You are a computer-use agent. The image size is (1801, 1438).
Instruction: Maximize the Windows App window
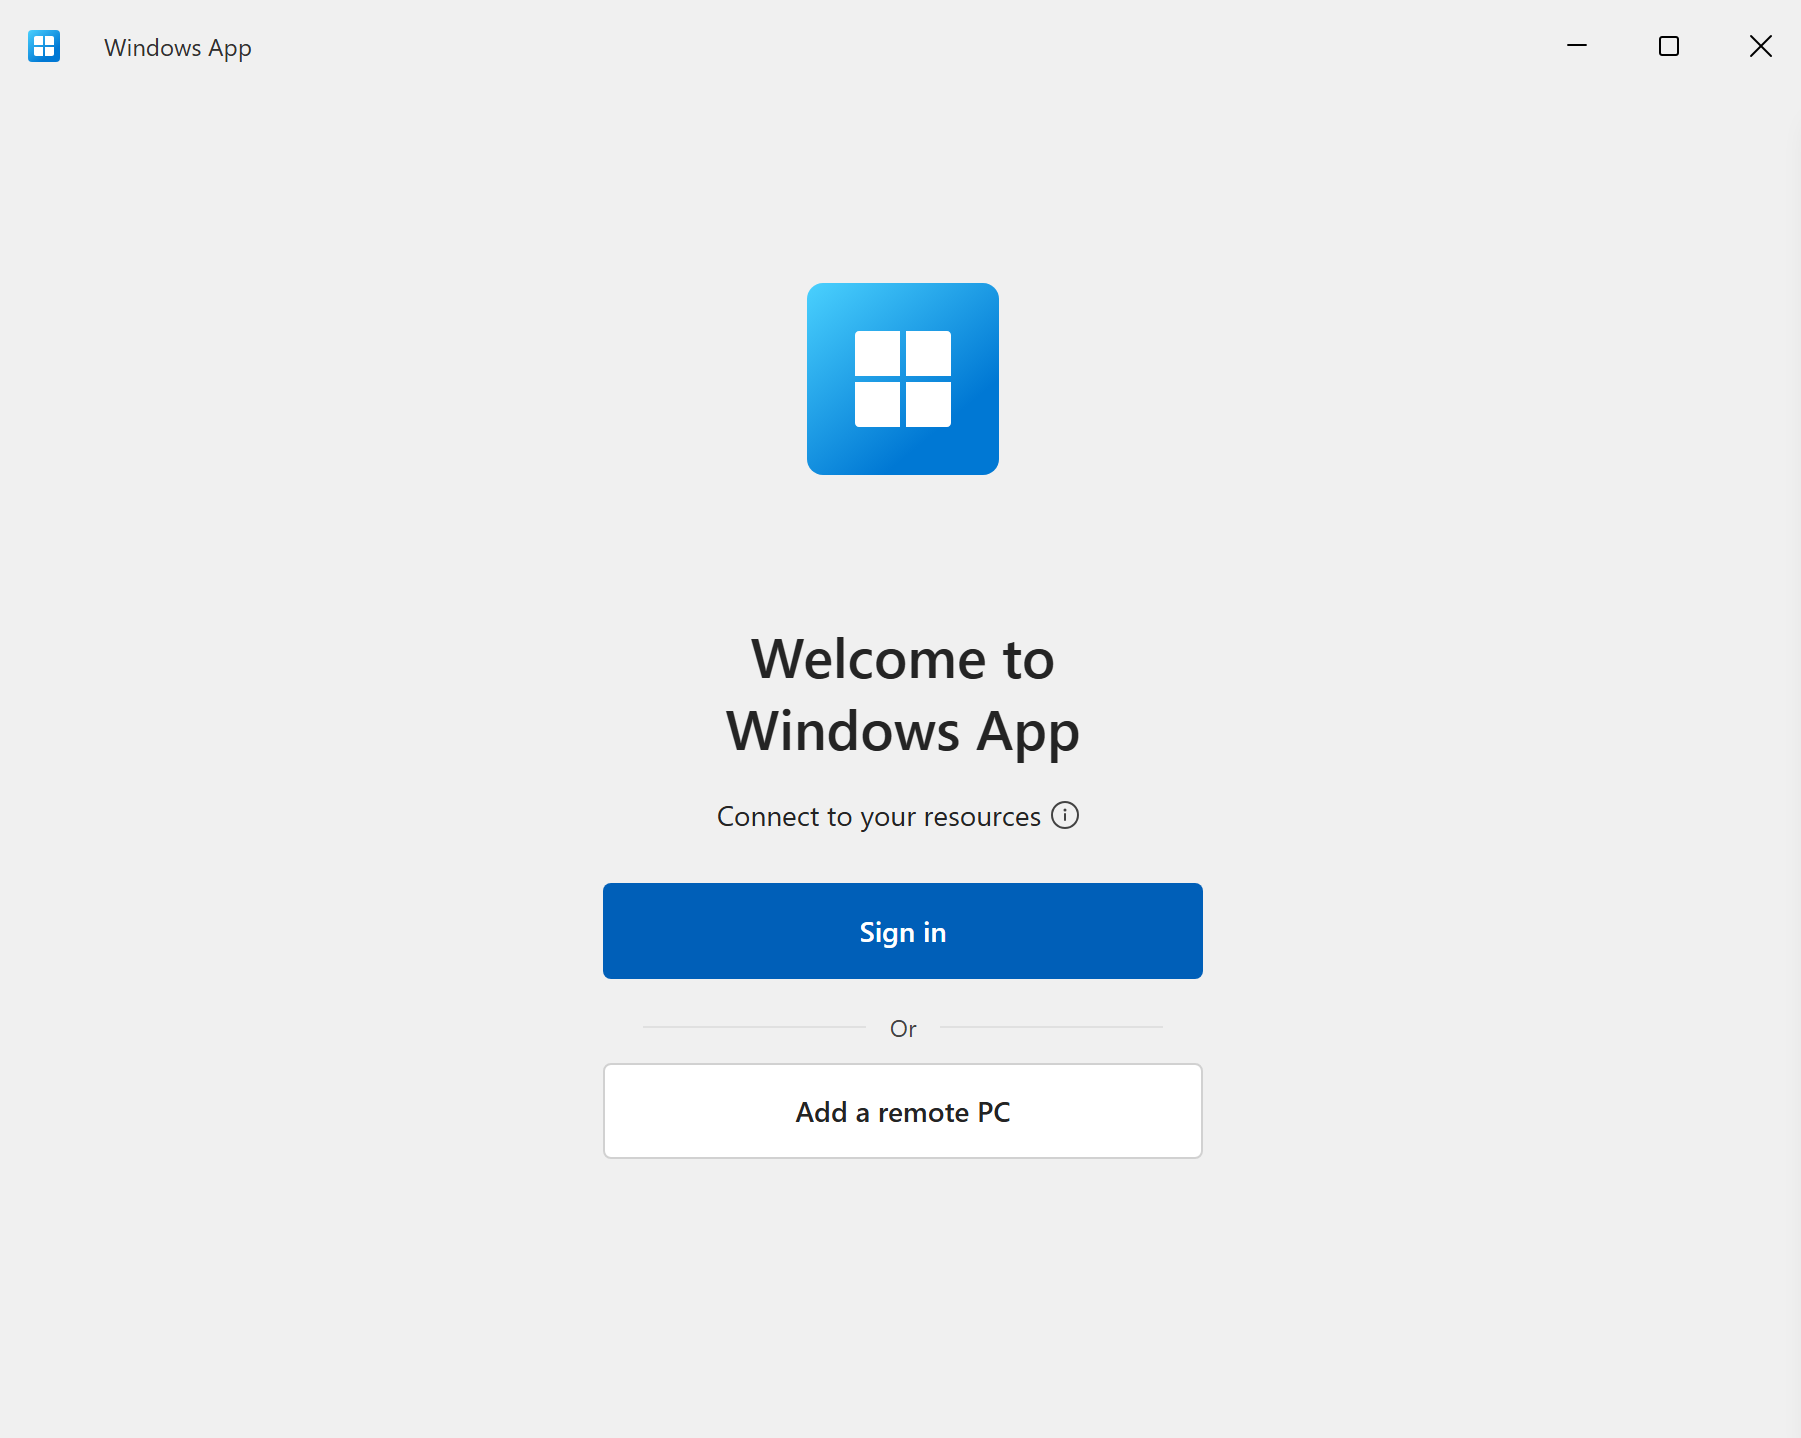[1669, 46]
